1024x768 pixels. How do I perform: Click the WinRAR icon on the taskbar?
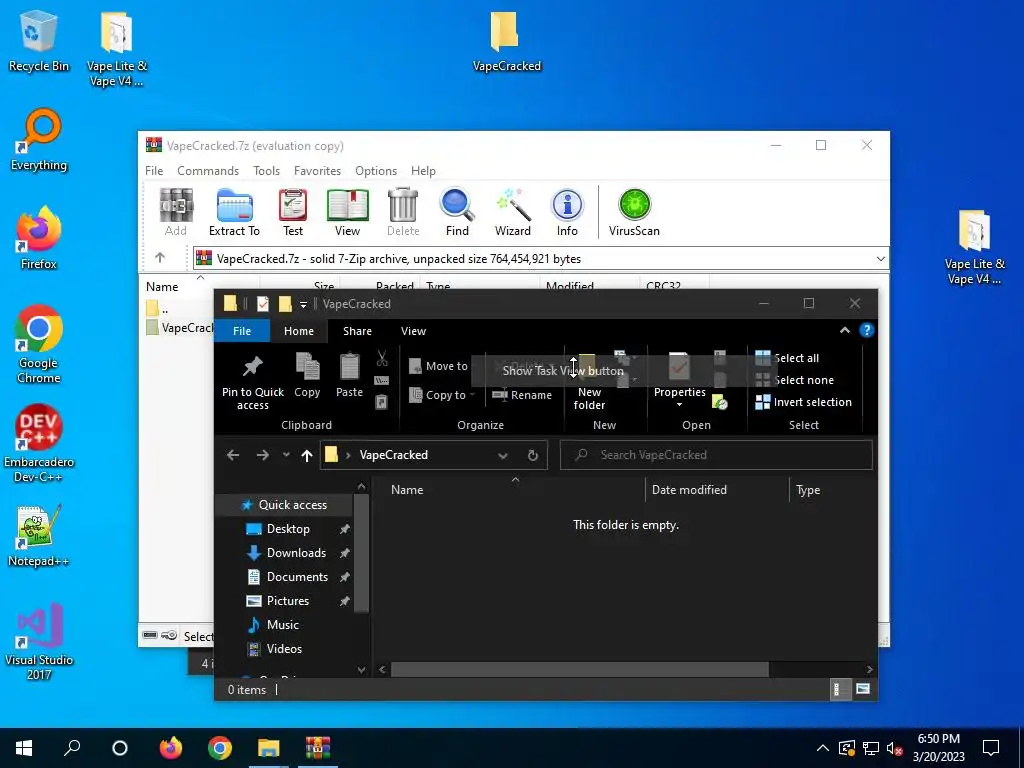(x=317, y=748)
